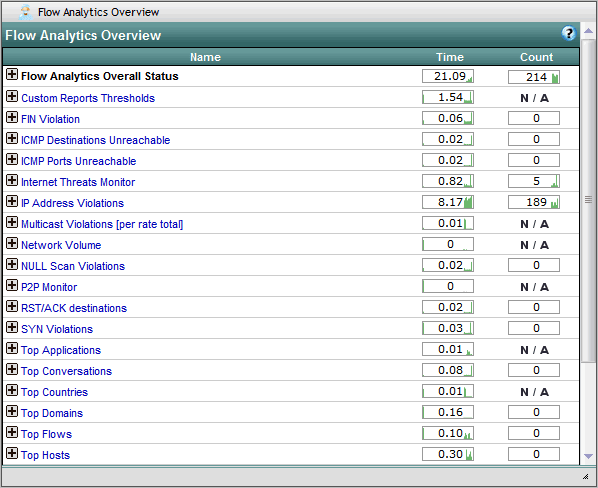This screenshot has height=488, width=598.
Task: Open the Top Conversations link
Action: (66, 371)
